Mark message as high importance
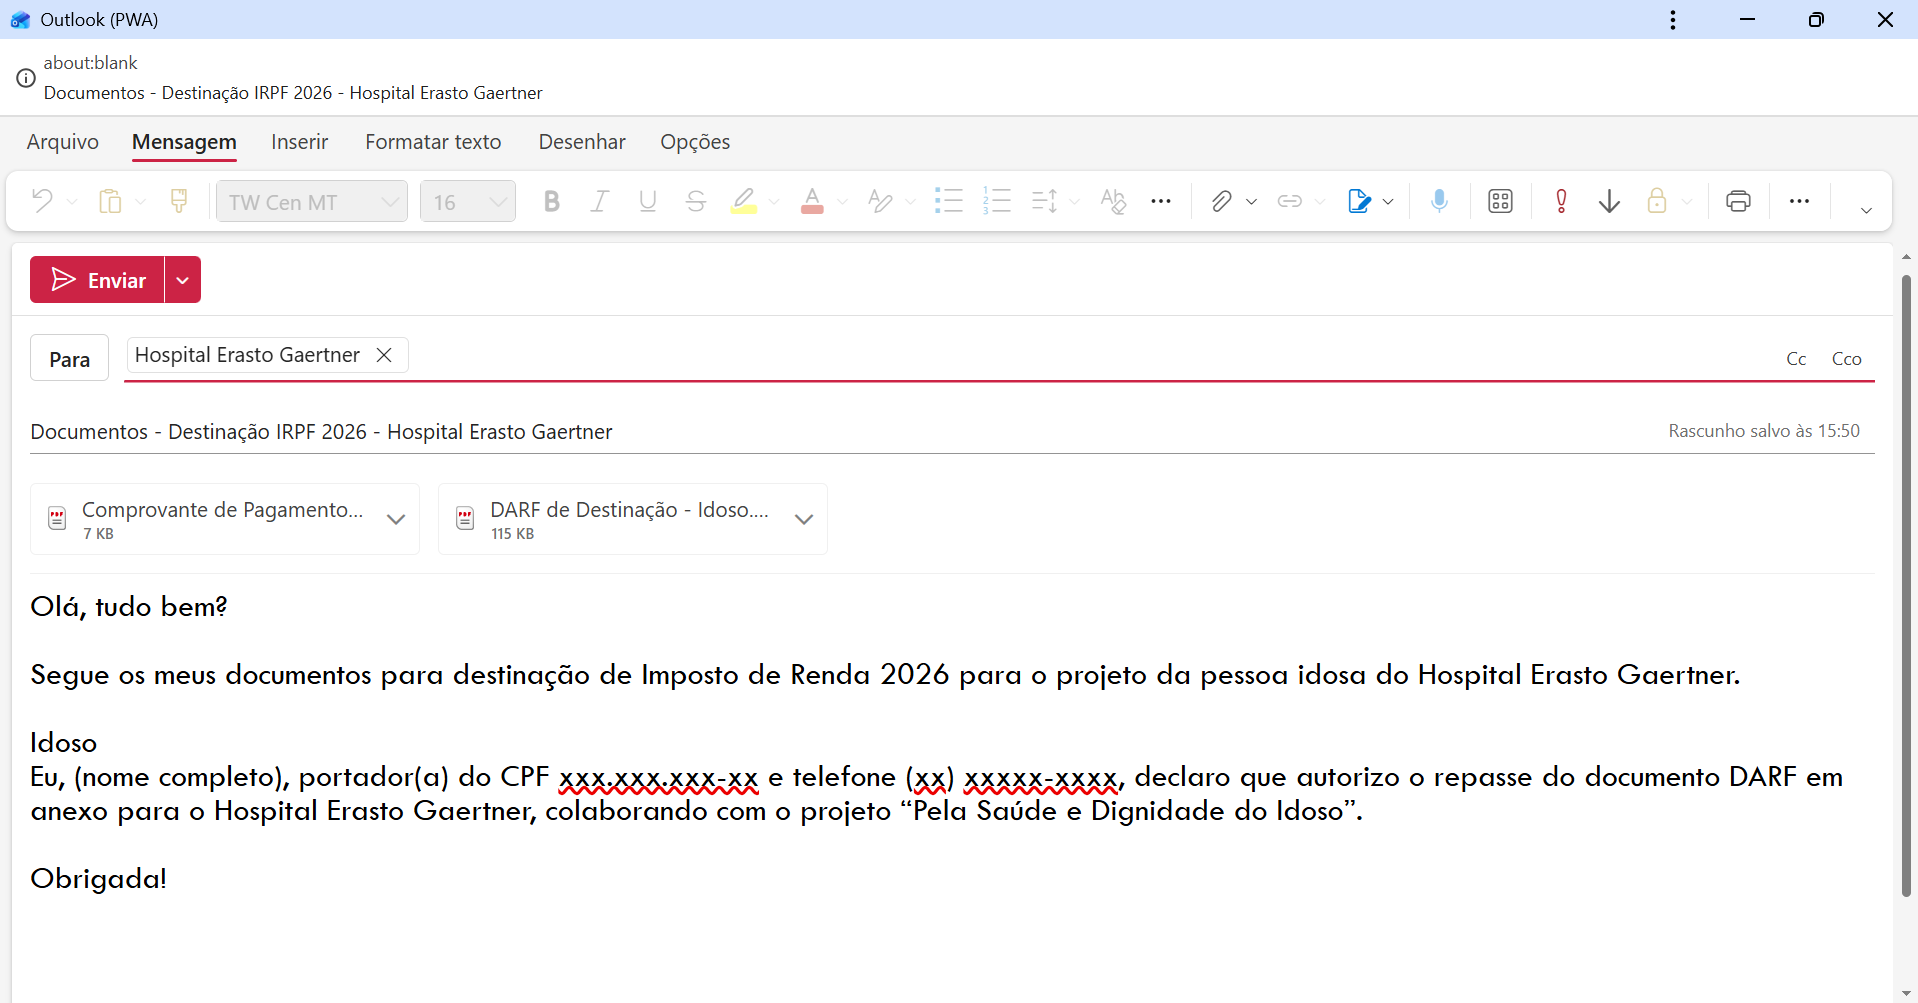Screen dimensions: 1918x1003 1560,201
